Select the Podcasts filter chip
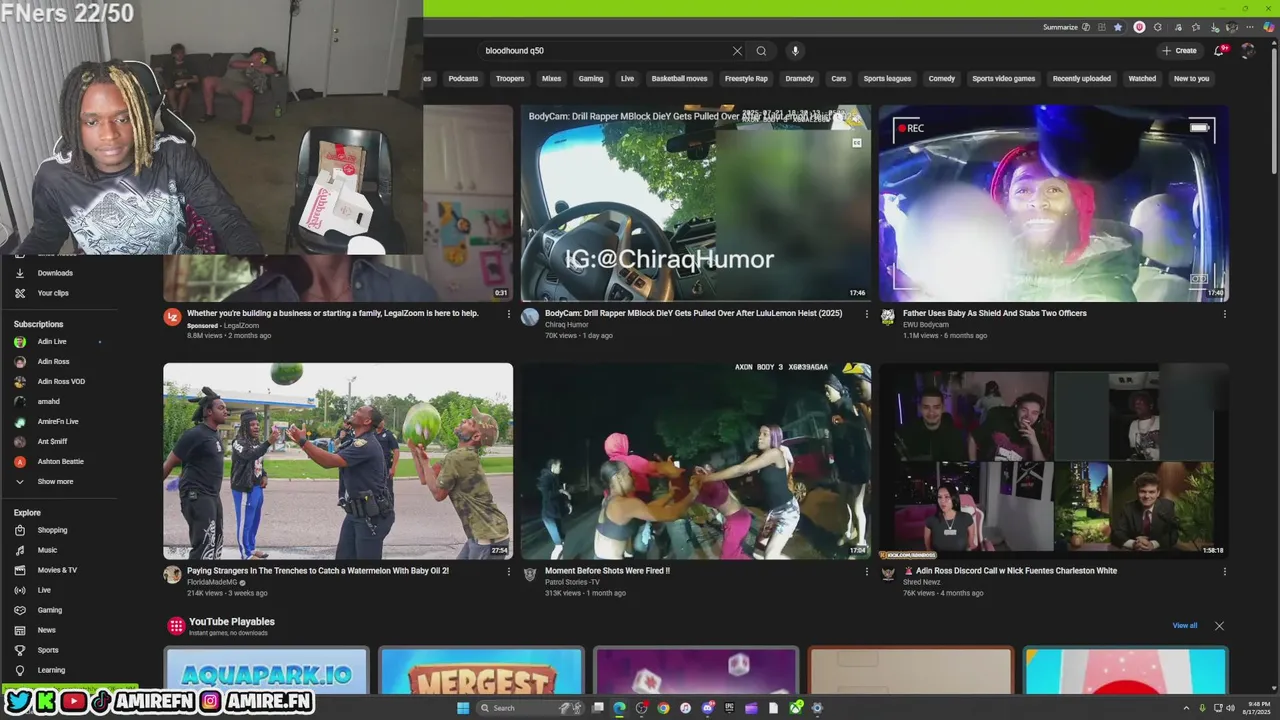1280x720 pixels. pyautogui.click(x=463, y=78)
